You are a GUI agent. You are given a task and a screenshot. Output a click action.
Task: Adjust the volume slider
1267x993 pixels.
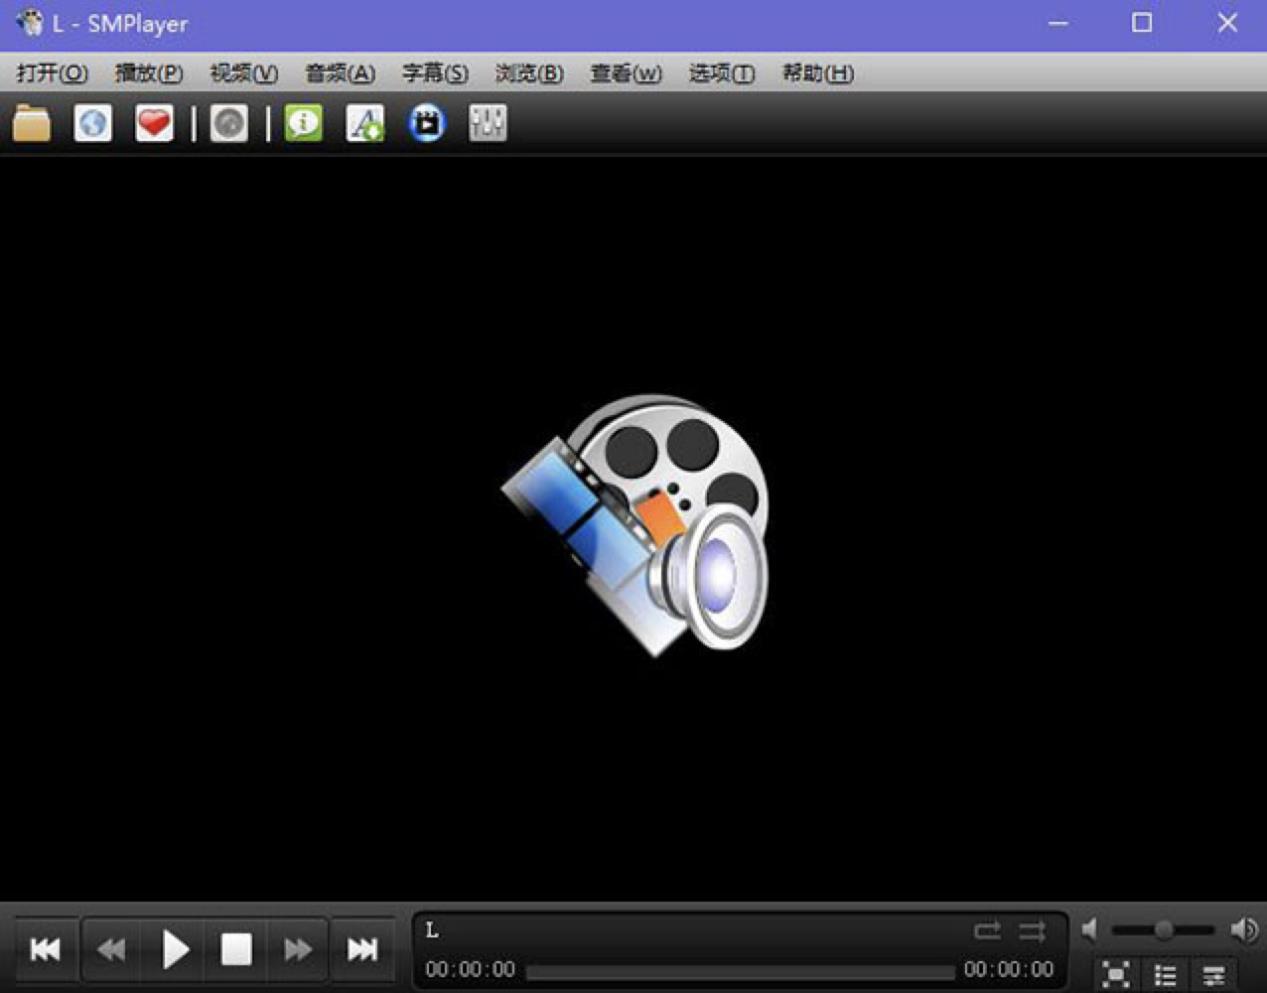(1165, 929)
